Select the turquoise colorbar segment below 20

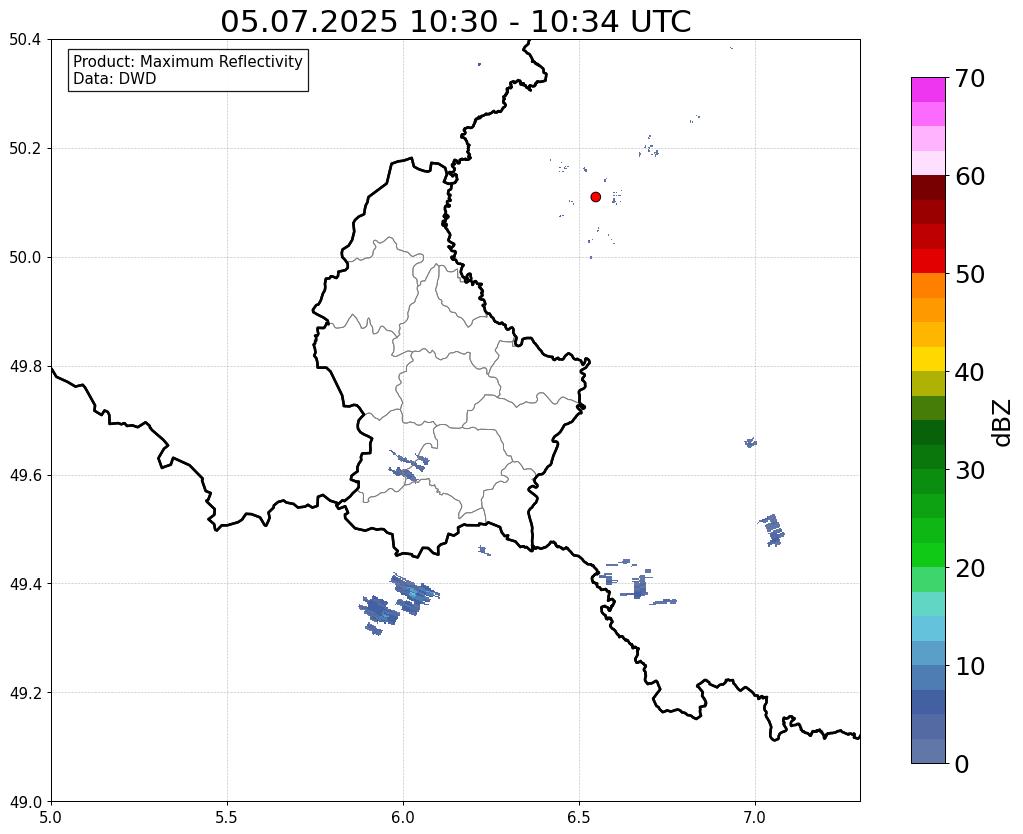[x=928, y=604]
